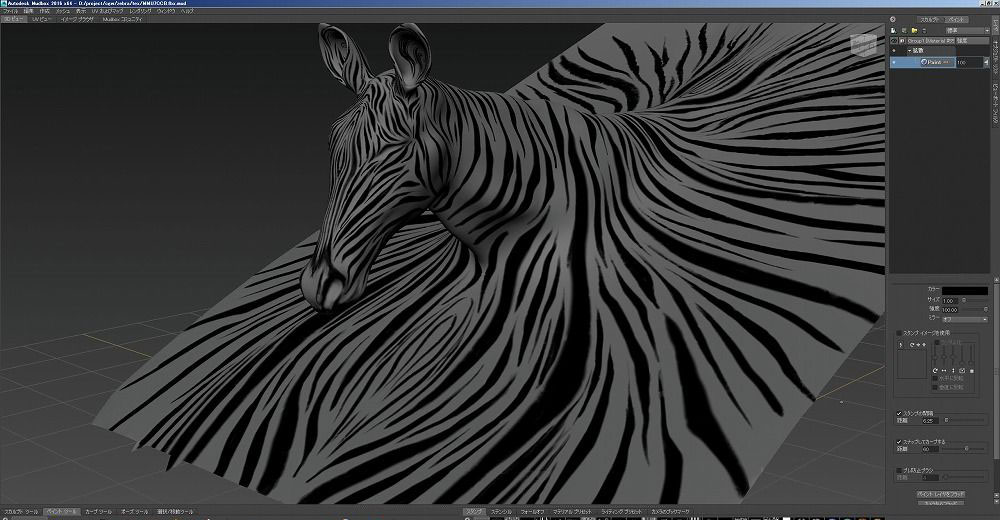The height and width of the screenshot is (520, 1000).
Task: Switch to the イメージ ブラウザ tab
Action: pyautogui.click(x=77, y=19)
